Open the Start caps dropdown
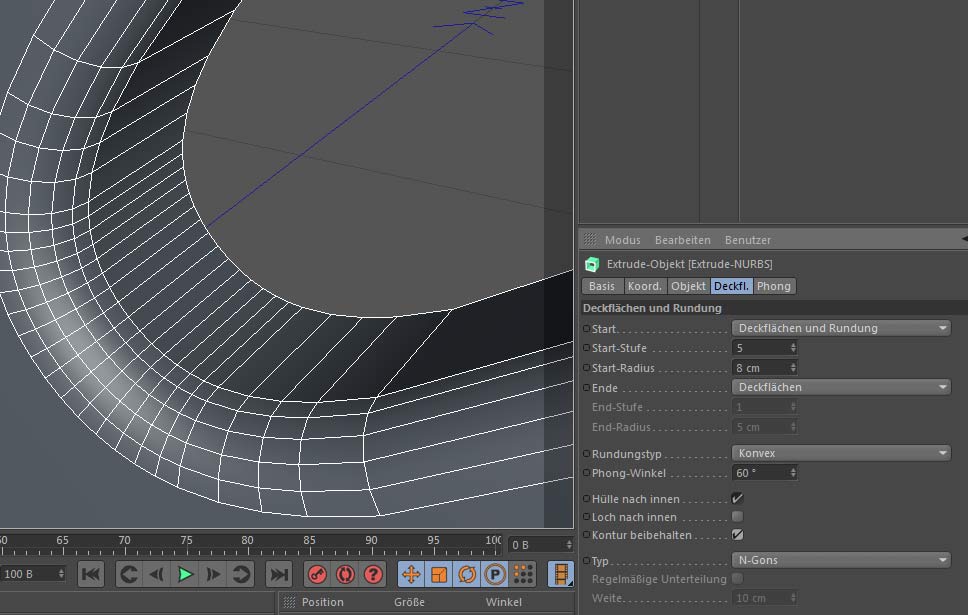The width and height of the screenshot is (968, 615). pos(840,328)
